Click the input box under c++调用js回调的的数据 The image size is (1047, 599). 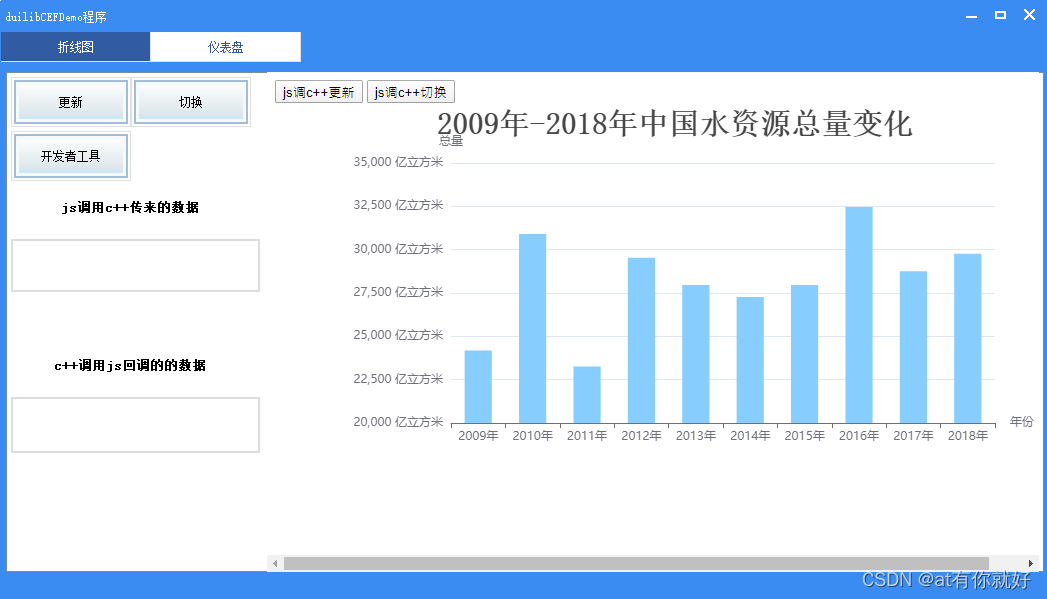135,425
